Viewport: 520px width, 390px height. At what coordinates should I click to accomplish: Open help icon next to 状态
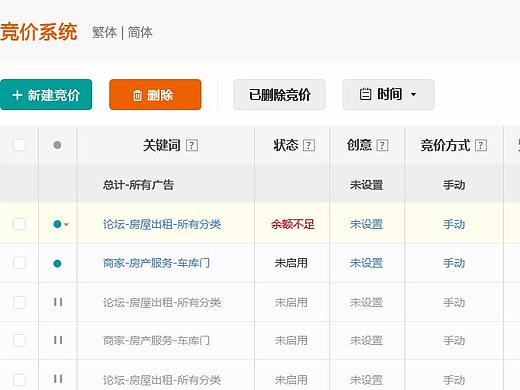point(309,145)
